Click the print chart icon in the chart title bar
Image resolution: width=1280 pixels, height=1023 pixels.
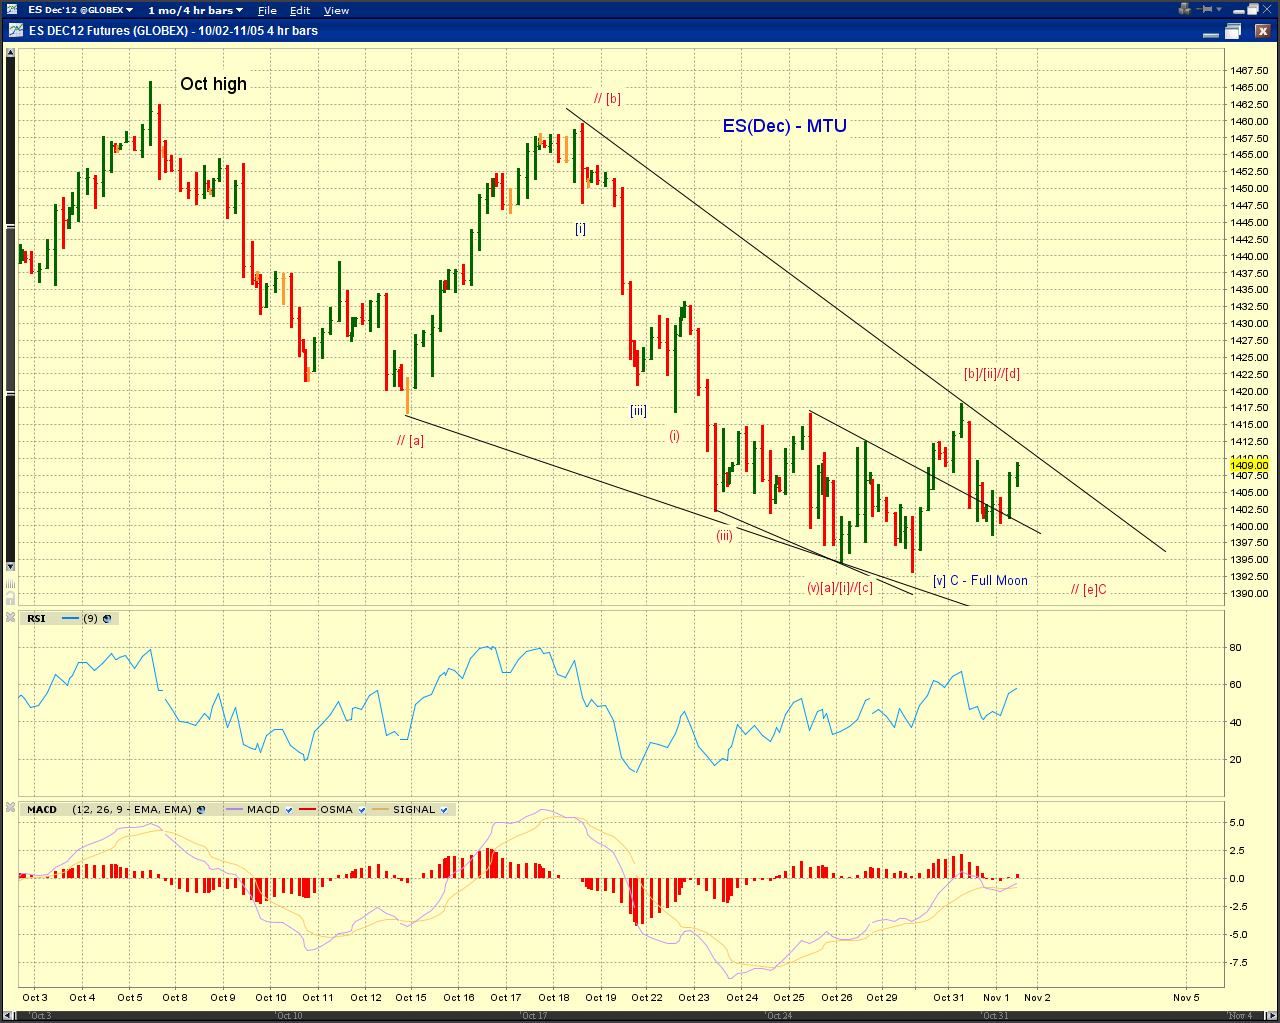coord(1233,31)
